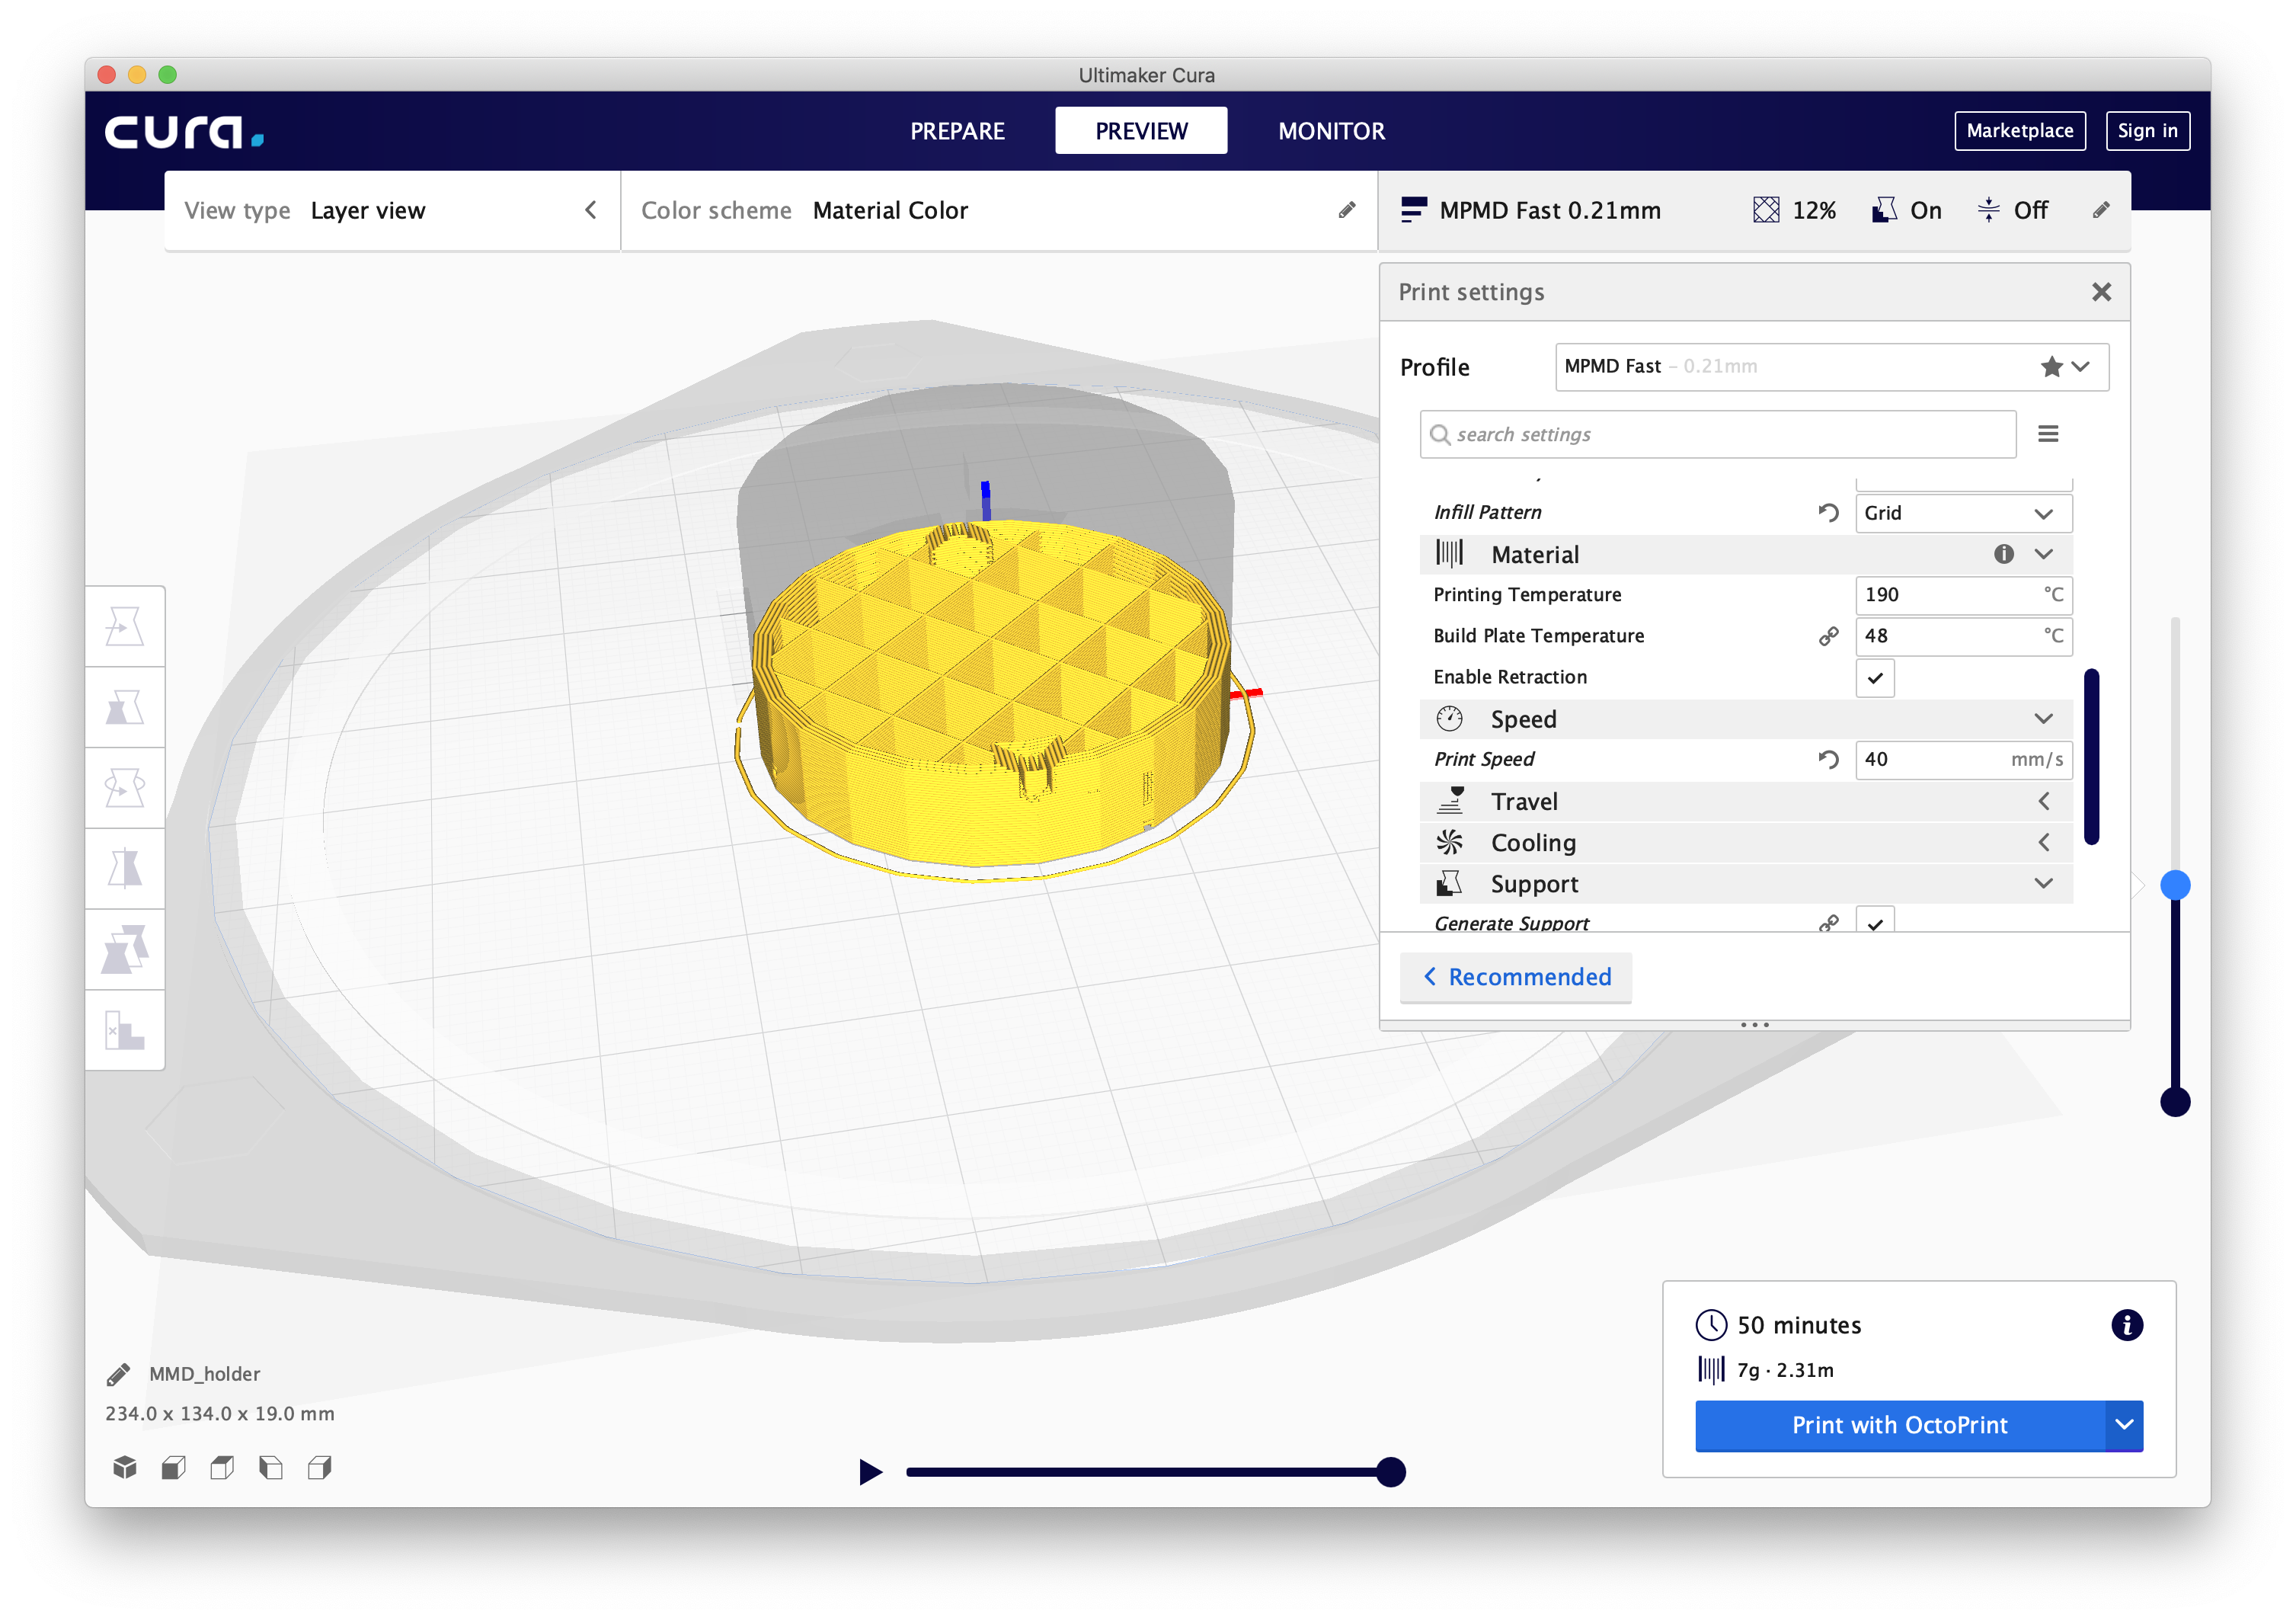Click the horizontal path slider handle

(1390, 1472)
